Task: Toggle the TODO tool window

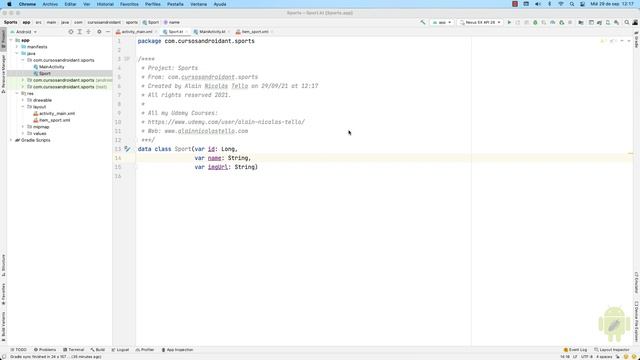Action: pyautogui.click(x=19, y=350)
